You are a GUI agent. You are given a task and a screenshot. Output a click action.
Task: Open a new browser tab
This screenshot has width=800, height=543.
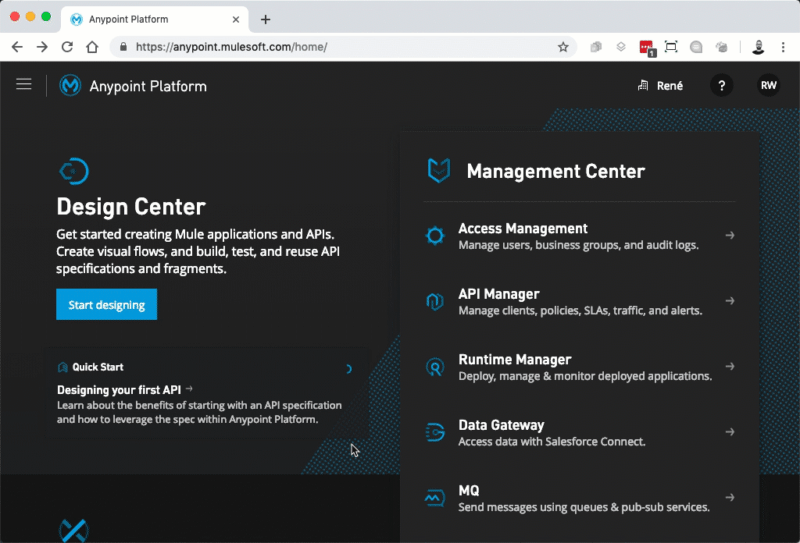click(265, 19)
